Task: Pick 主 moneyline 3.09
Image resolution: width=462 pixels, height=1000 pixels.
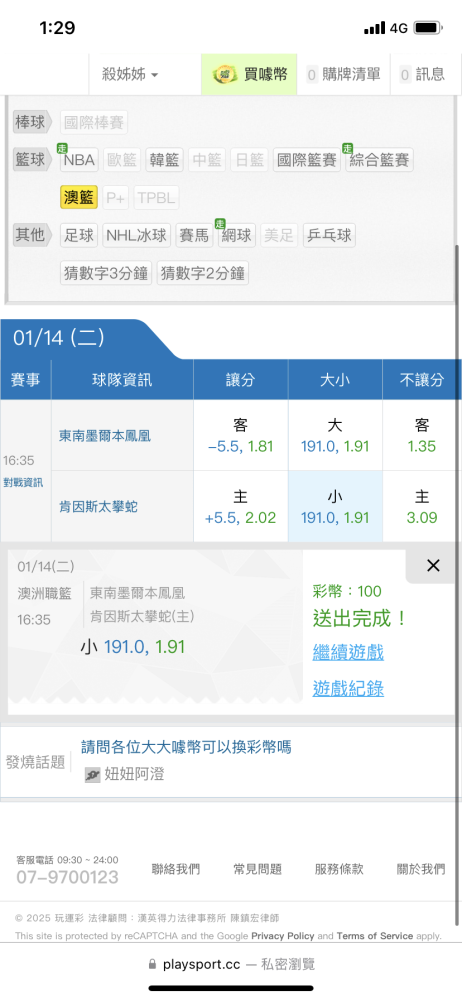Action: coord(422,507)
